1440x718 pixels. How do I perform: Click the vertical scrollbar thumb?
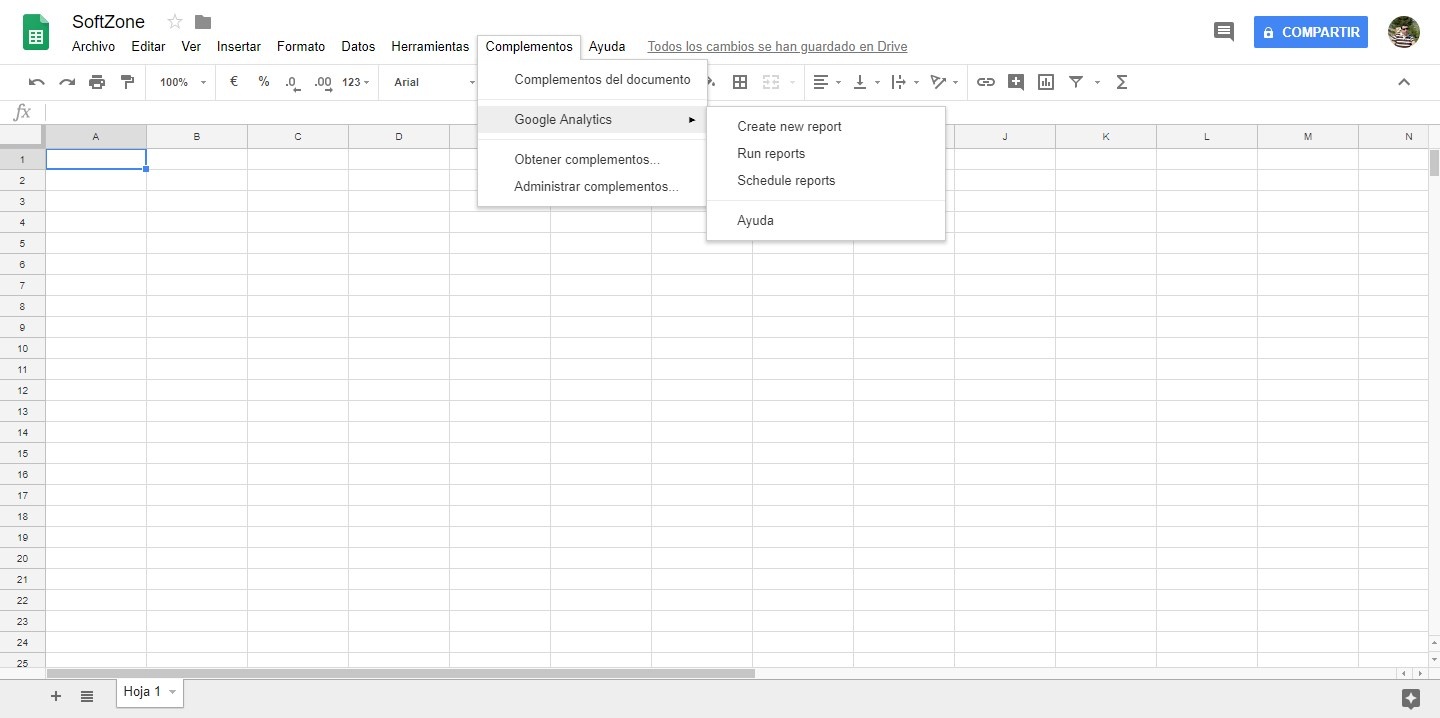click(x=1435, y=161)
